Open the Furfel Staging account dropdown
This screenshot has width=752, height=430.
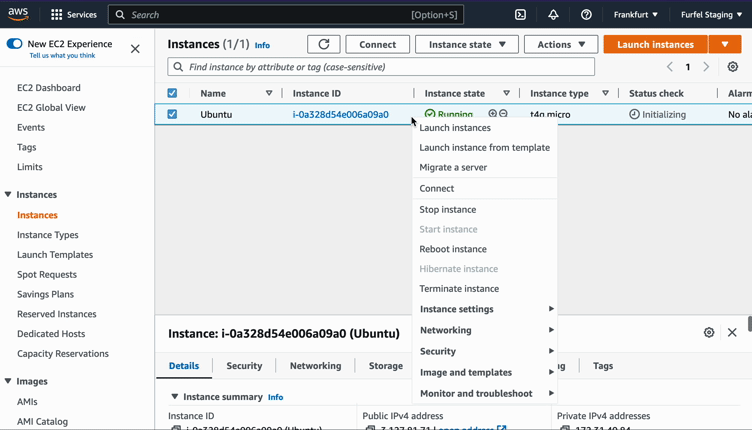(x=711, y=15)
